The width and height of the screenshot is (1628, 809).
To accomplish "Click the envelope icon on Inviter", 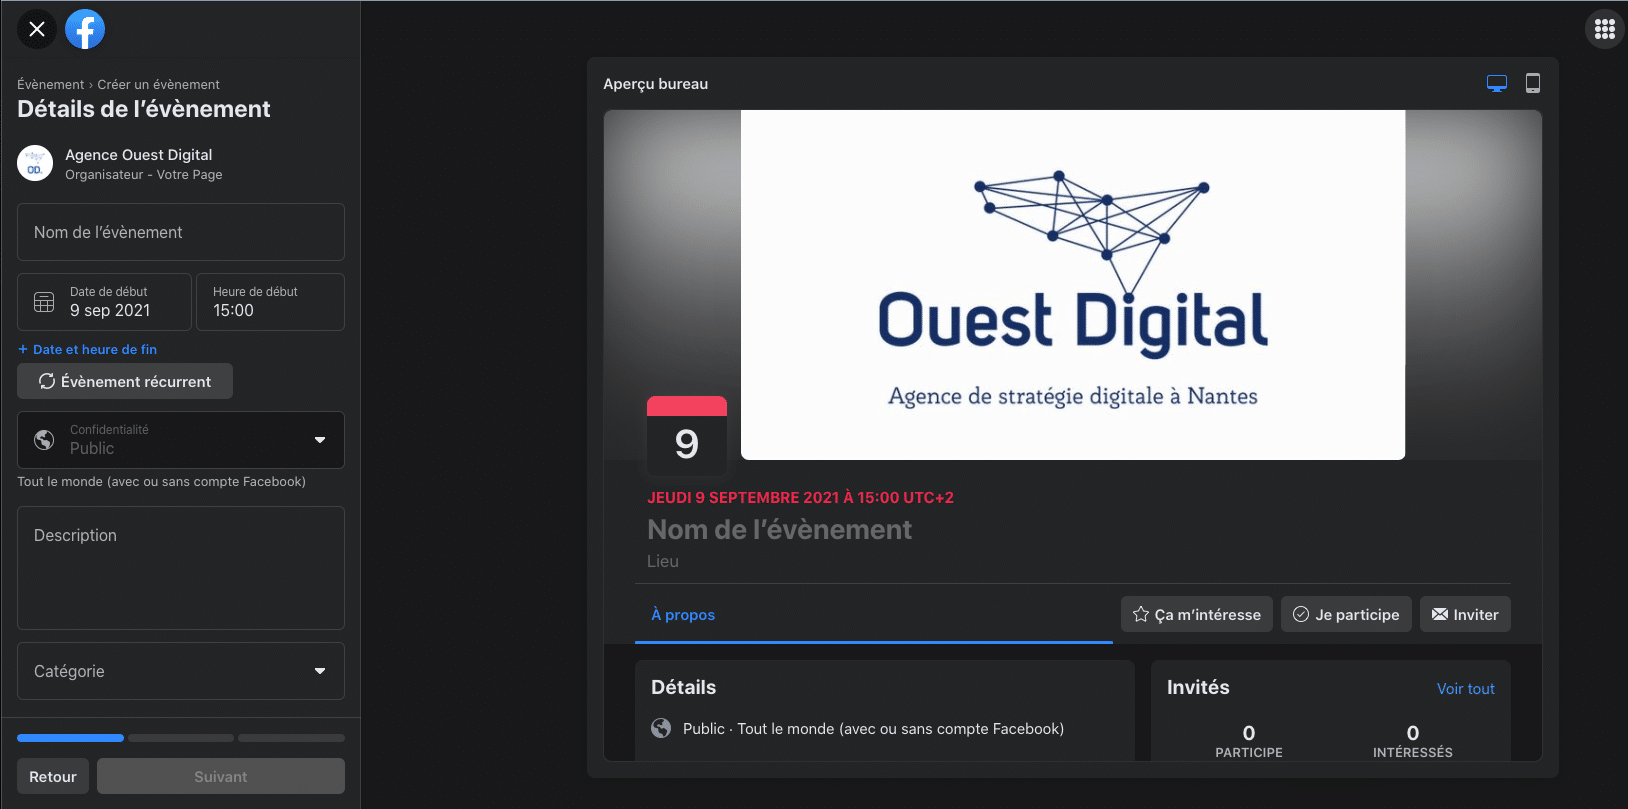I will point(1440,614).
